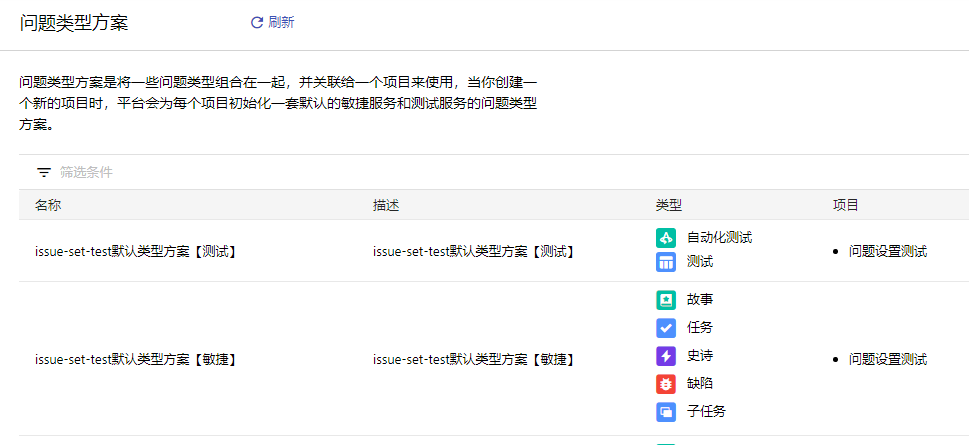969x445 pixels.
Task: Click the green 故事 type icon
Action: [666, 300]
